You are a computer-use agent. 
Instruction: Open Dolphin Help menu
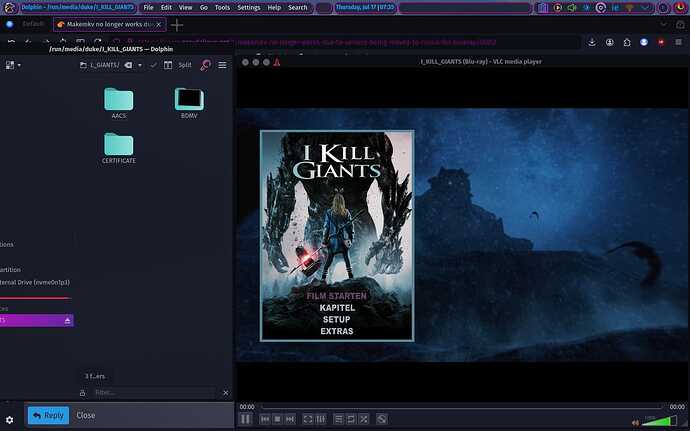pos(274,7)
